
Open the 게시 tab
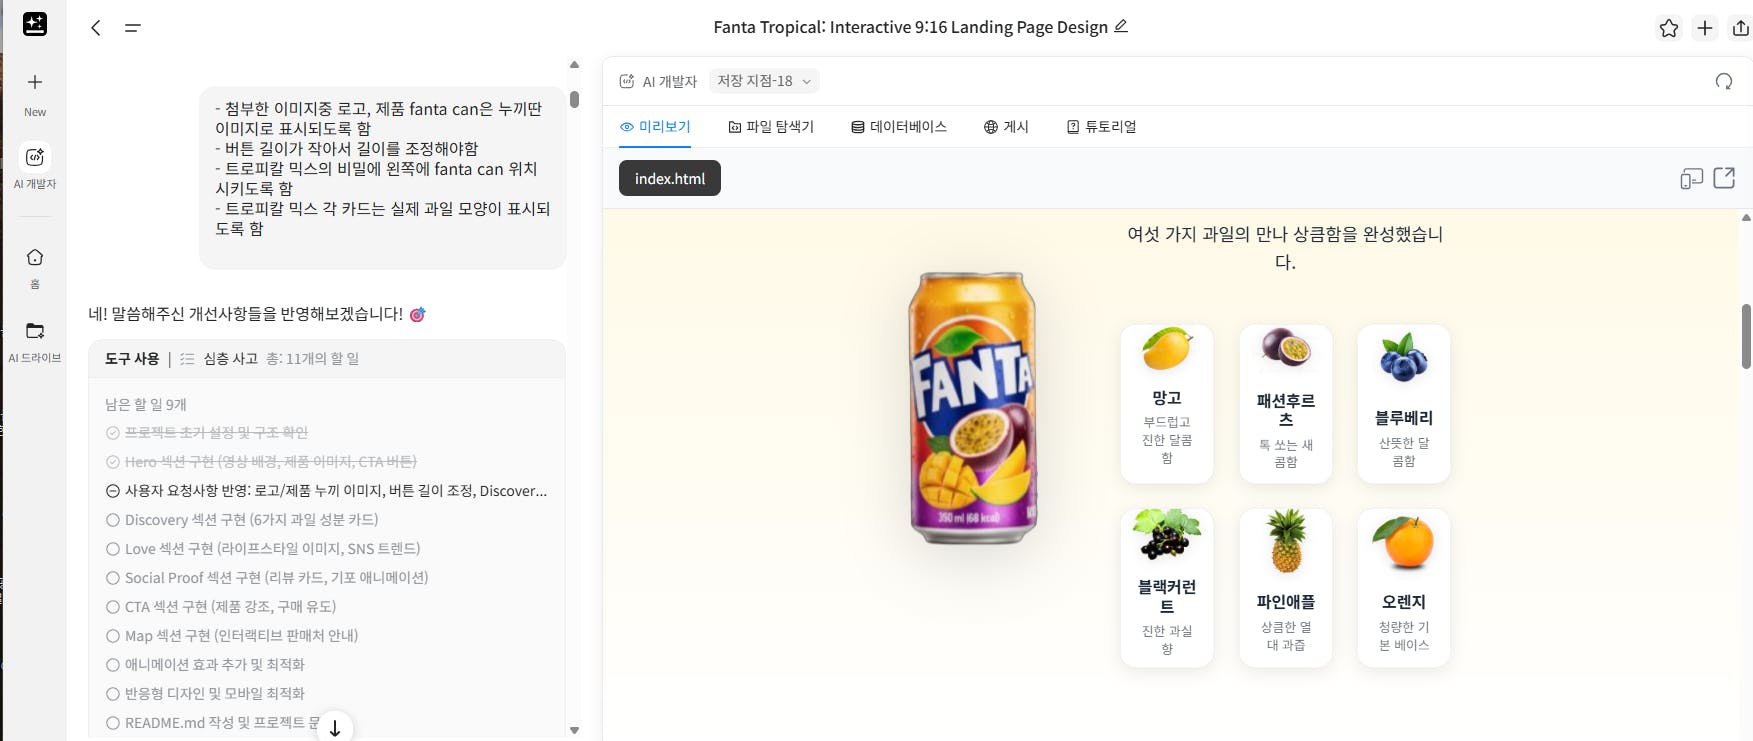[x=1006, y=127]
